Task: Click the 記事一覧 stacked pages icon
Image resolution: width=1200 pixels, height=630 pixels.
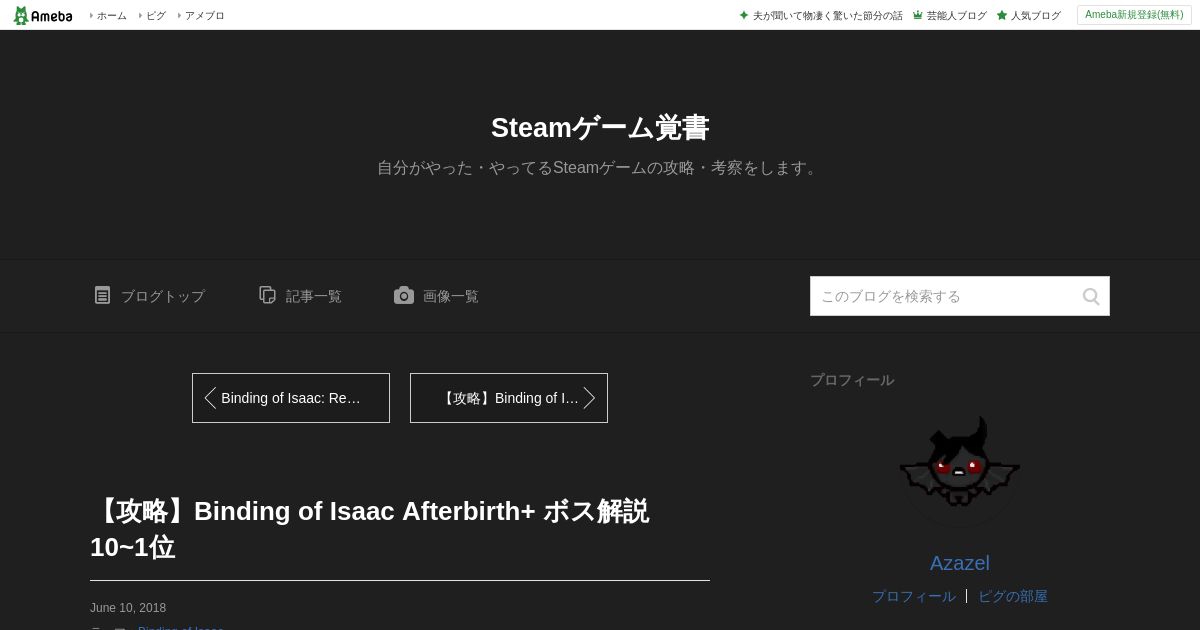Action: [x=267, y=295]
